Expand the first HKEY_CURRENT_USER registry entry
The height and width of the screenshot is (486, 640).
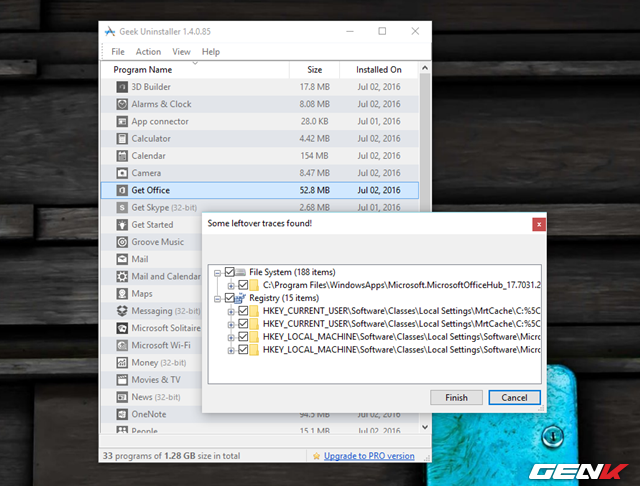231,311
